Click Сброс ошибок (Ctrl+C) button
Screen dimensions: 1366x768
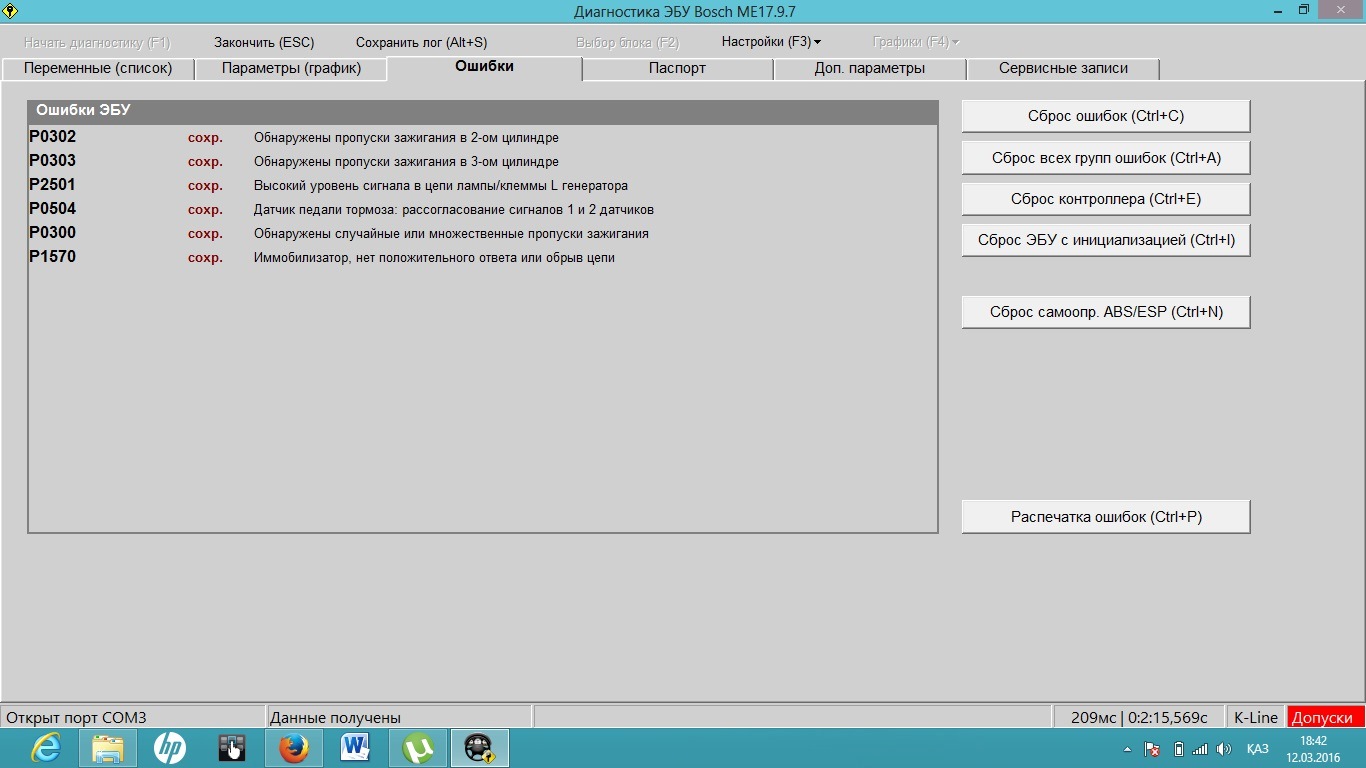pos(1106,116)
